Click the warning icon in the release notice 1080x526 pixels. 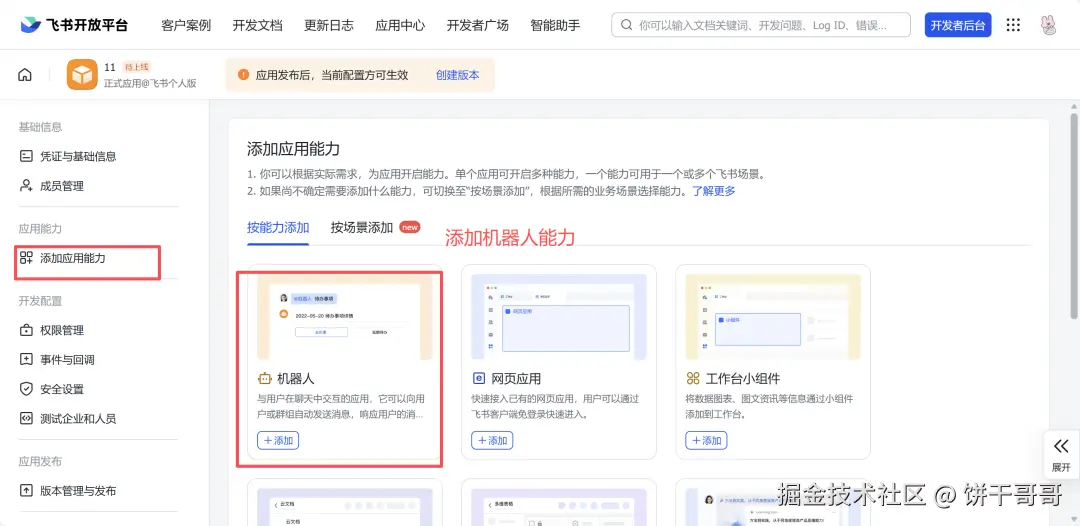click(243, 75)
